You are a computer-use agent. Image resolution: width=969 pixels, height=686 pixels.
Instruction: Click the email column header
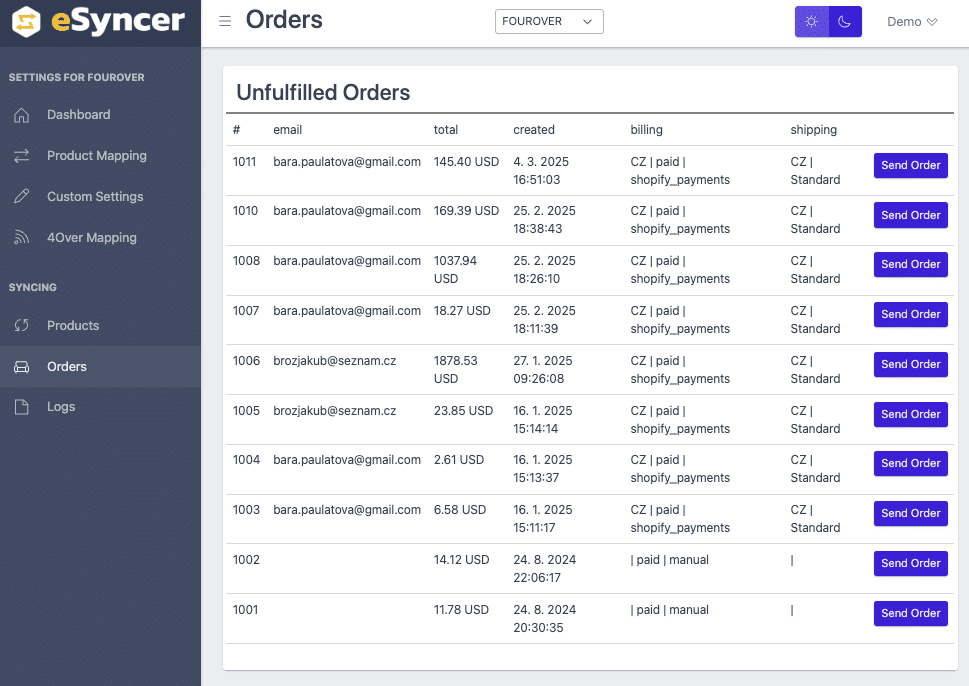point(287,130)
